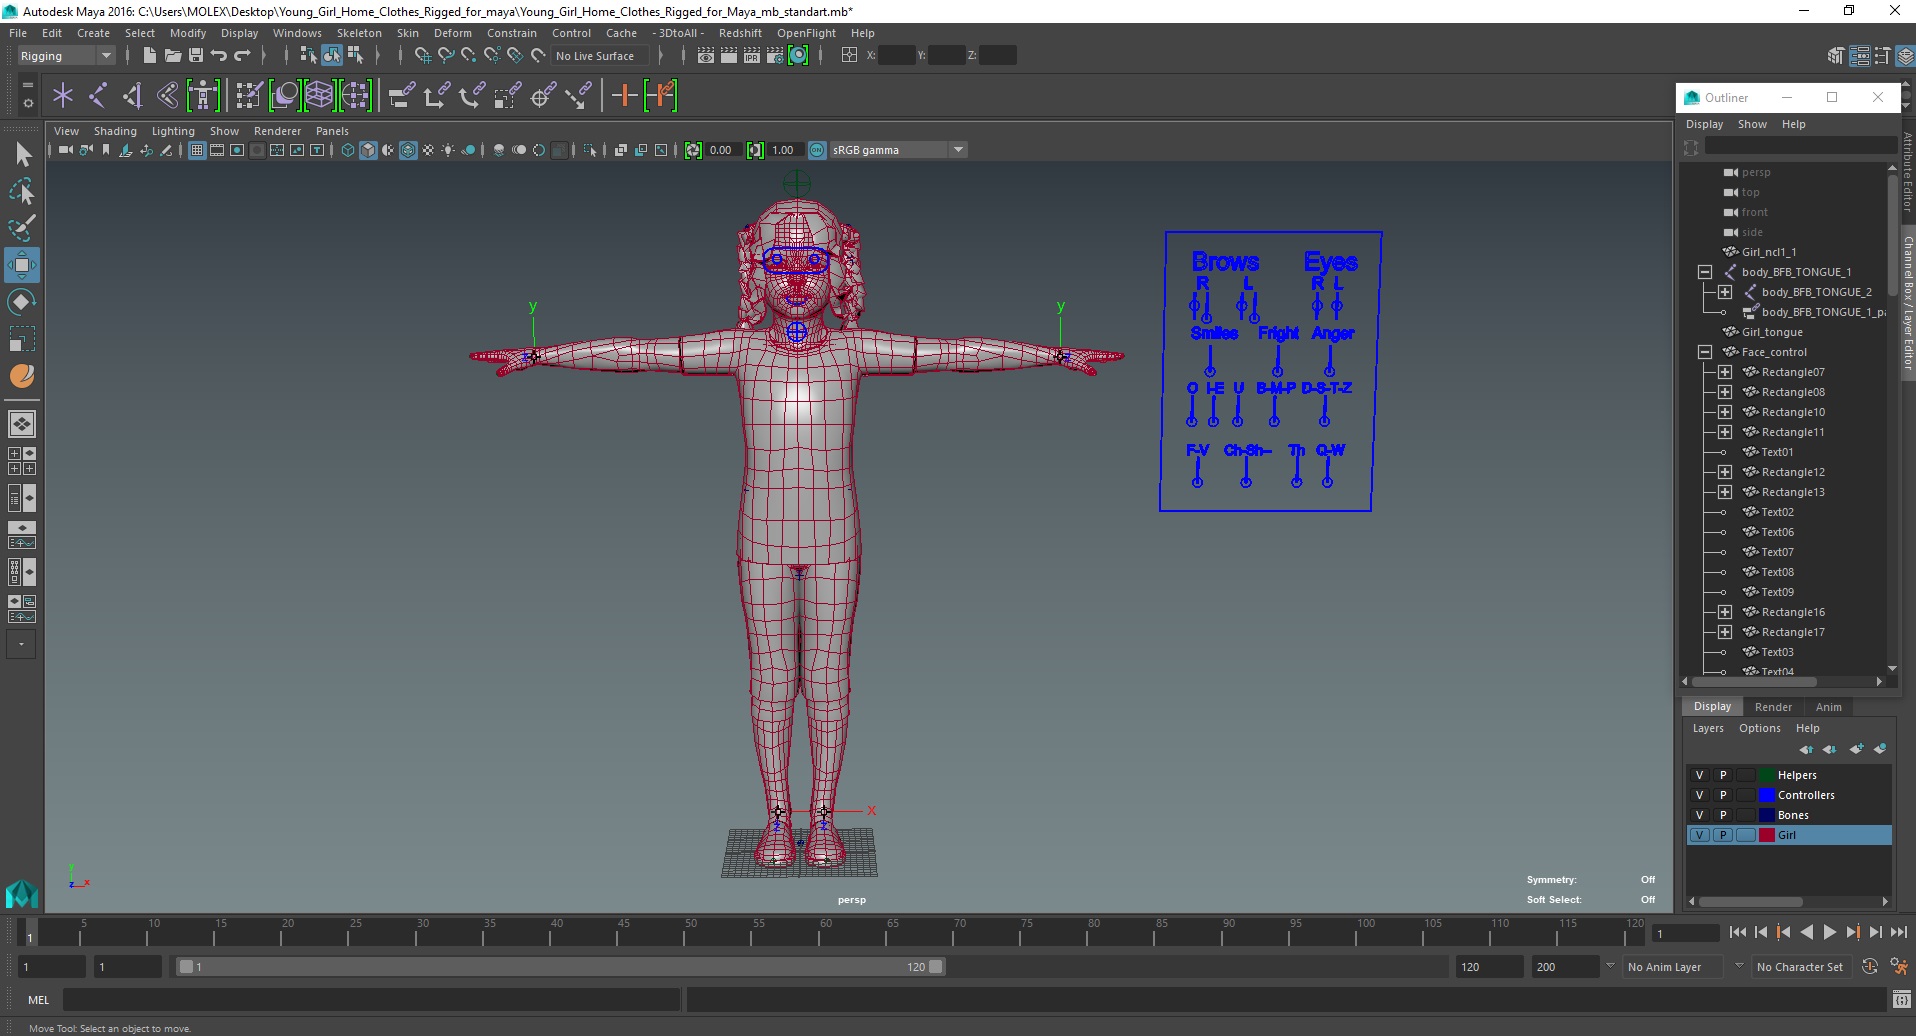Select the Rotate tool in toolbox

[22, 302]
